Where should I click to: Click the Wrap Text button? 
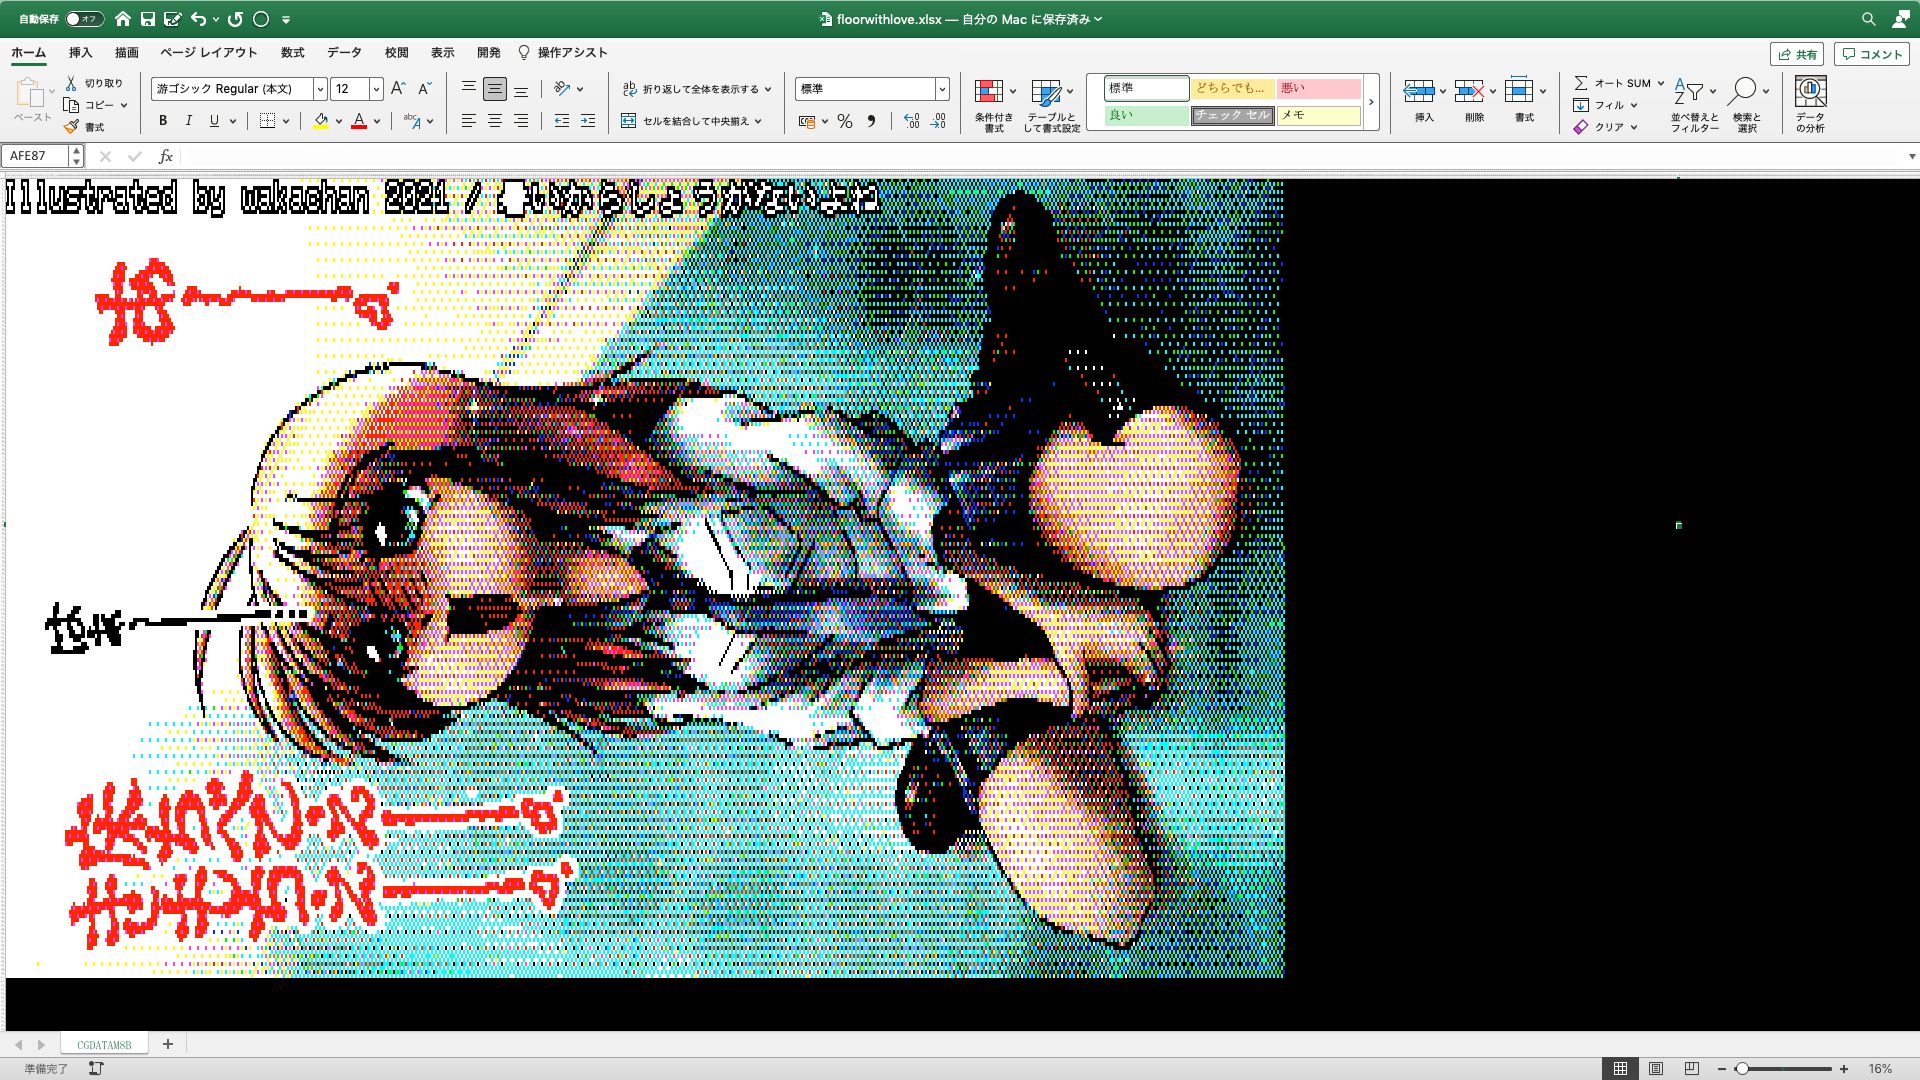696,89
